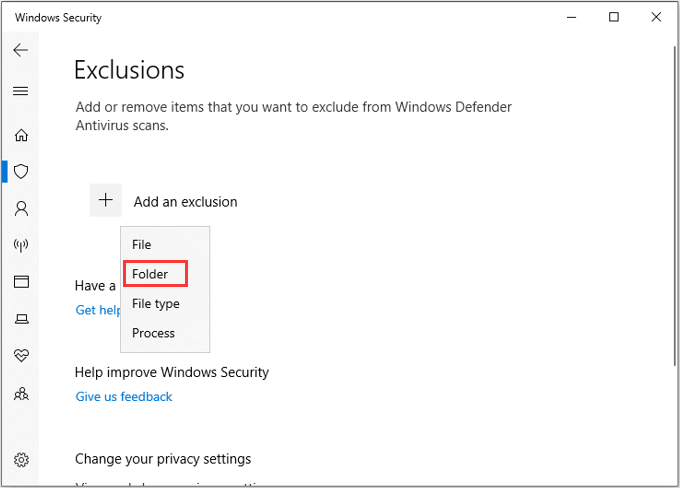Click the plus Add an exclusion button
The image size is (680, 488).
pos(105,200)
